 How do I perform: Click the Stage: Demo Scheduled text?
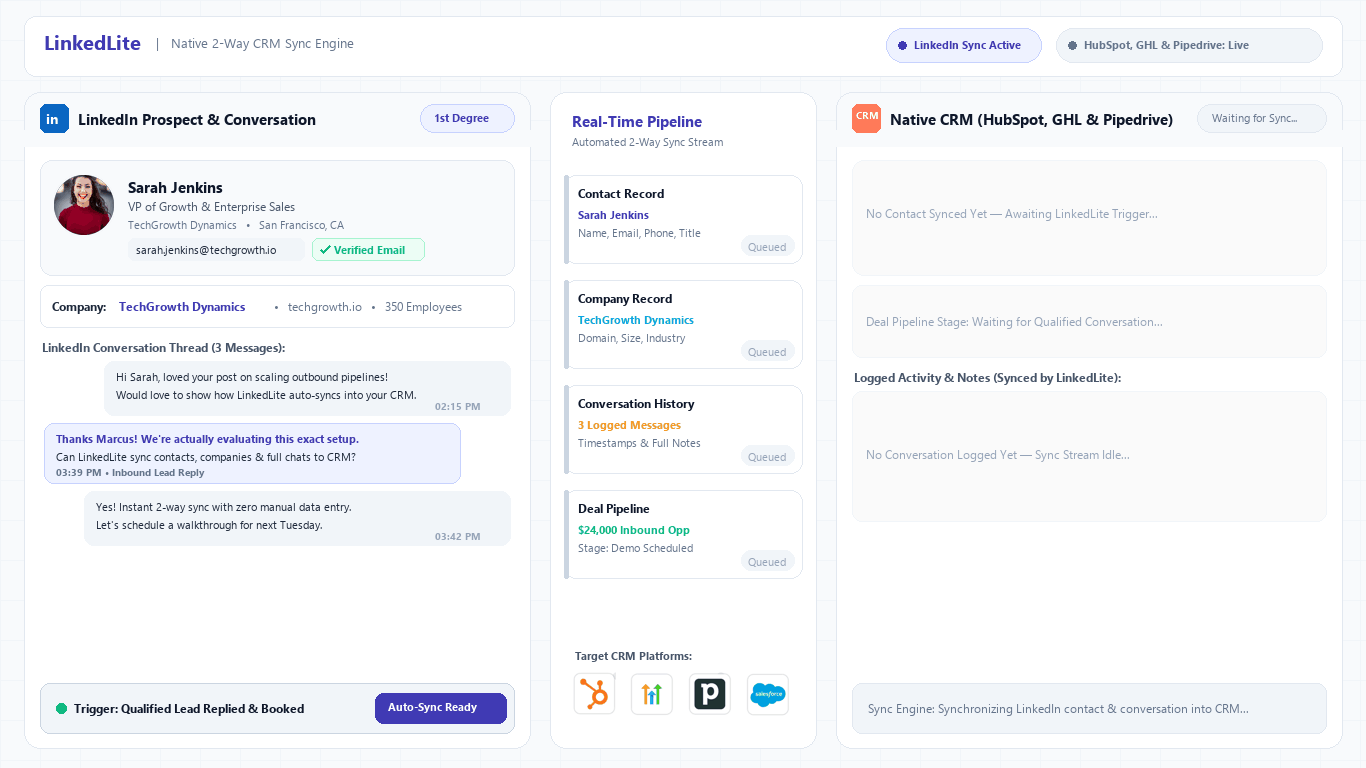click(x=635, y=548)
